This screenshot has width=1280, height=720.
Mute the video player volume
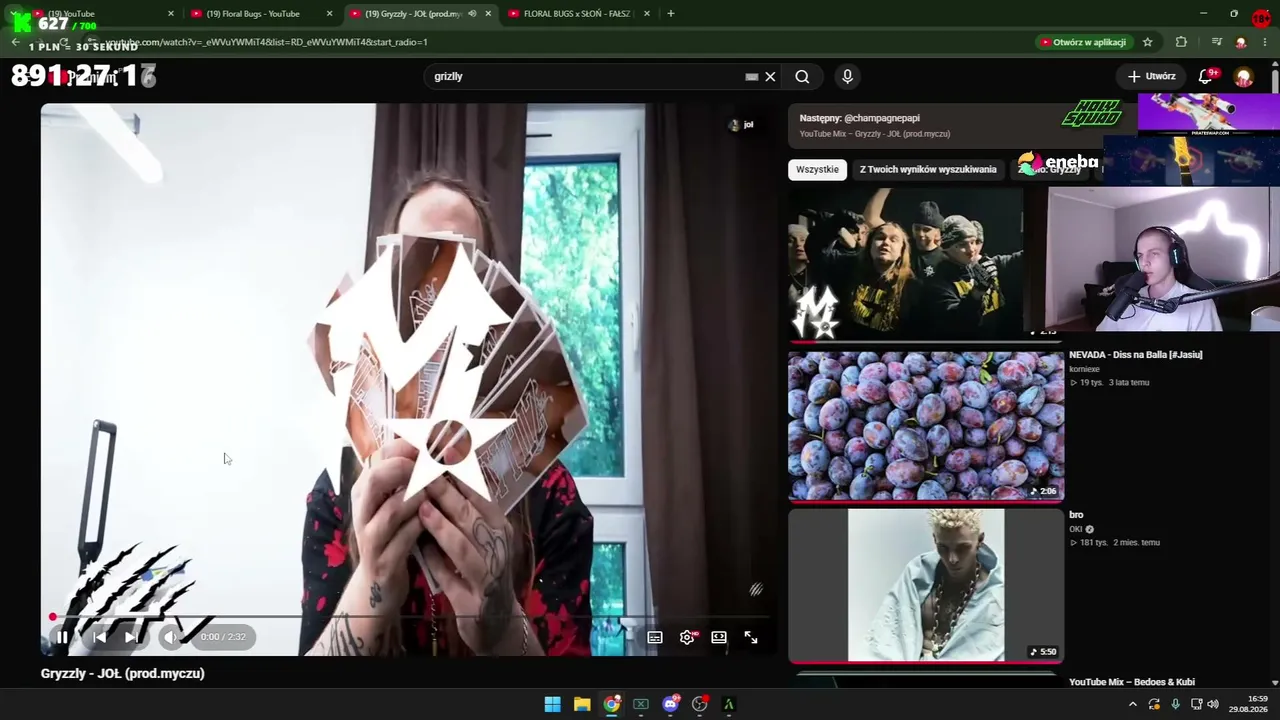(170, 637)
